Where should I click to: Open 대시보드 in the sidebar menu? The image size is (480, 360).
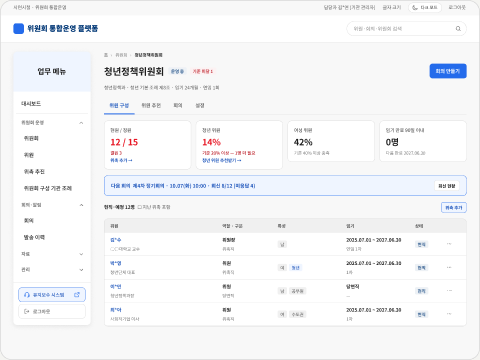[x=52, y=104]
